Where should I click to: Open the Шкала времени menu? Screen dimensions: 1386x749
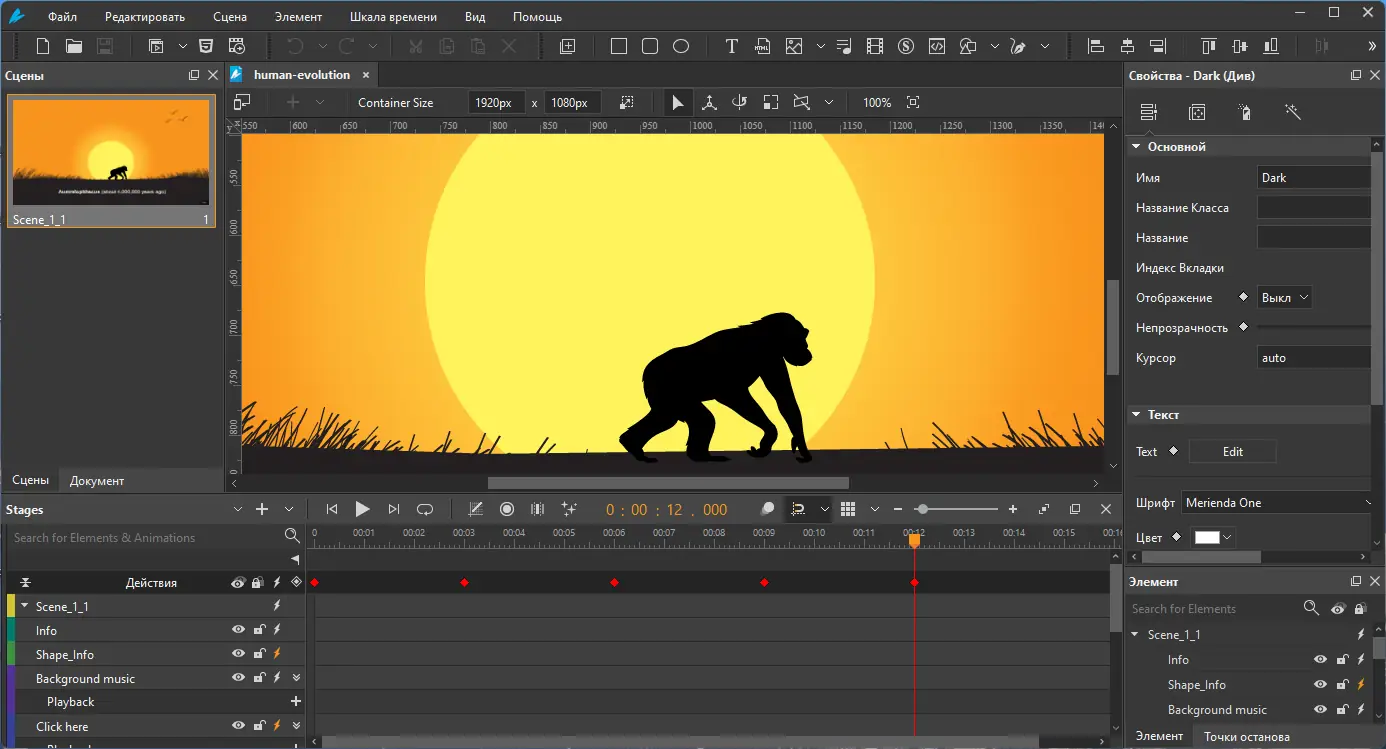pyautogui.click(x=393, y=17)
